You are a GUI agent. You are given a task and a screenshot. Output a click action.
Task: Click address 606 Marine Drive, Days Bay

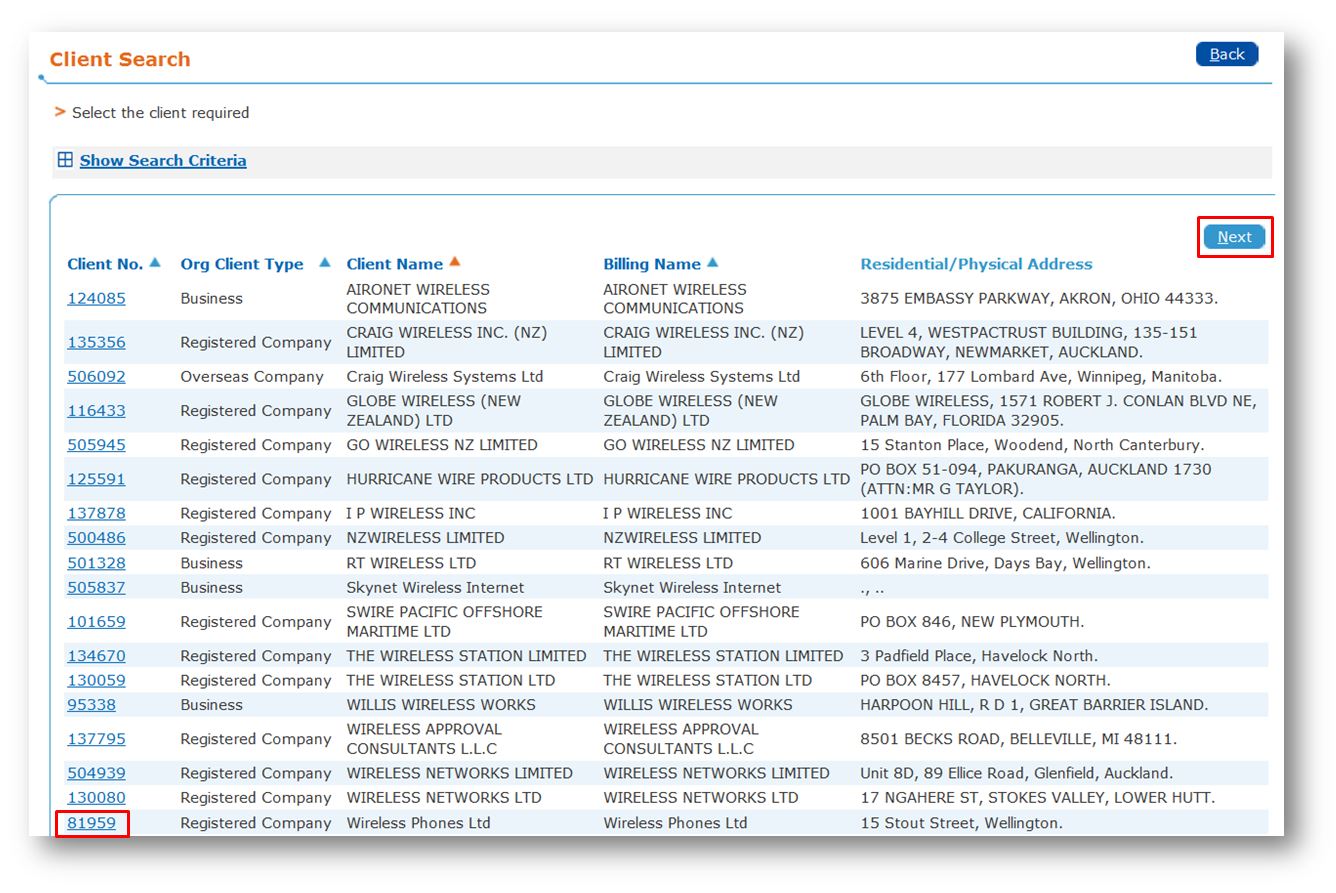click(1005, 563)
